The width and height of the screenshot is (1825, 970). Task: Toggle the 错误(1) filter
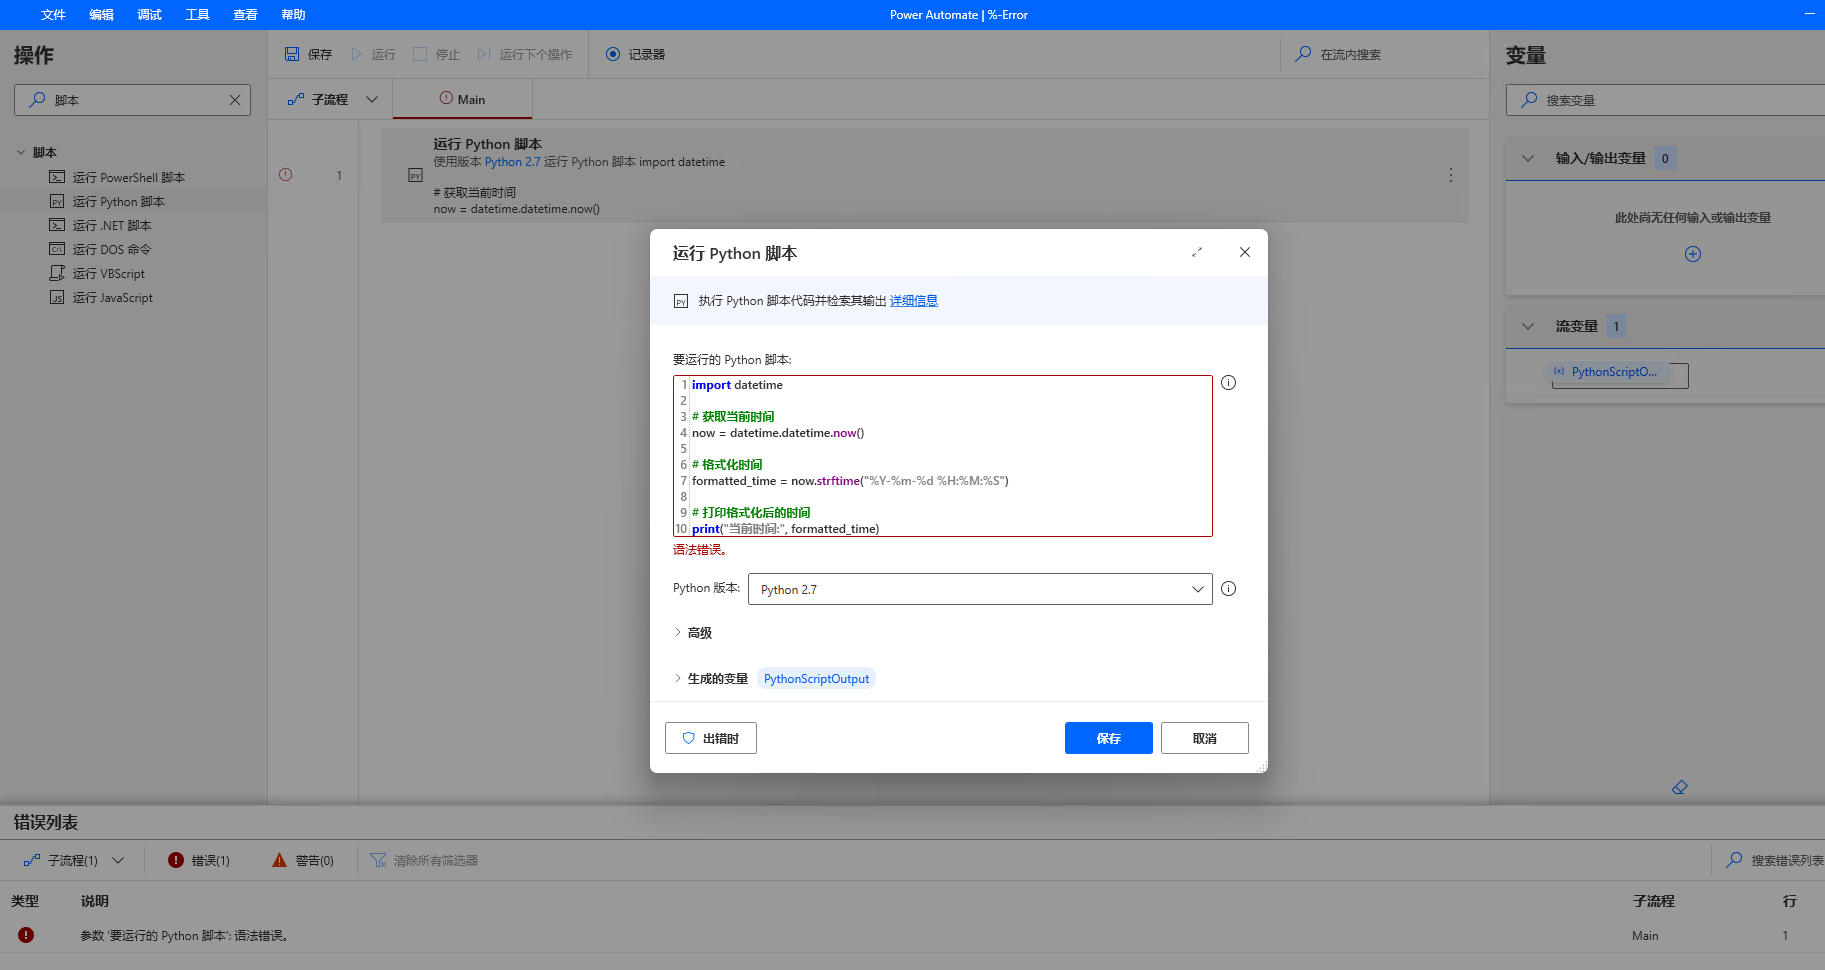(x=199, y=860)
